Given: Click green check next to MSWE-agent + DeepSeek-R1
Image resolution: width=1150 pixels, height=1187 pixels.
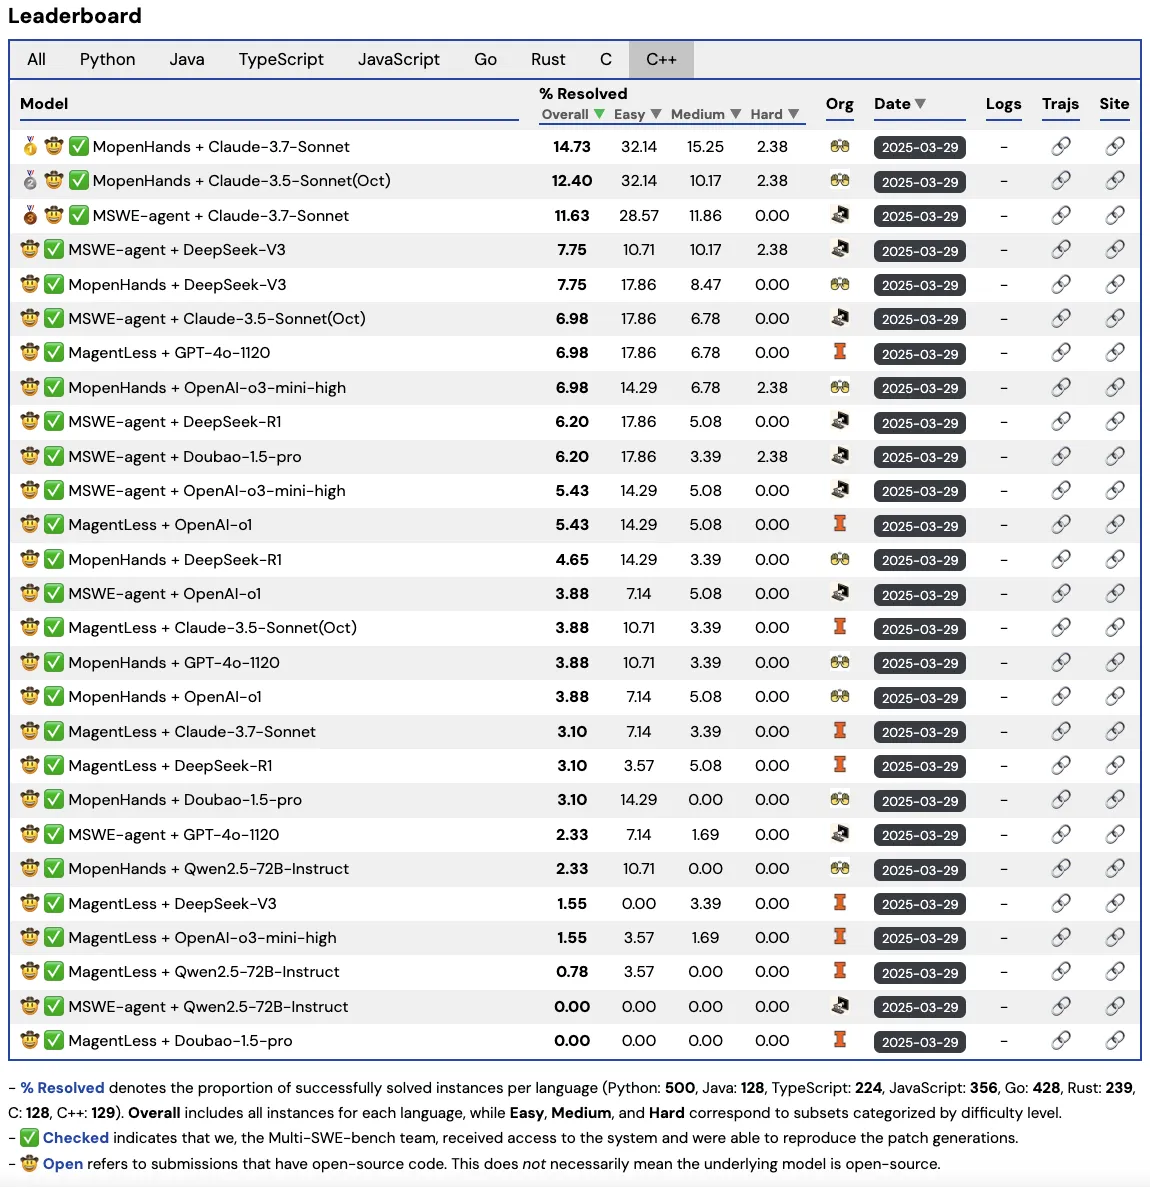Looking at the screenshot, I should [x=54, y=422].
